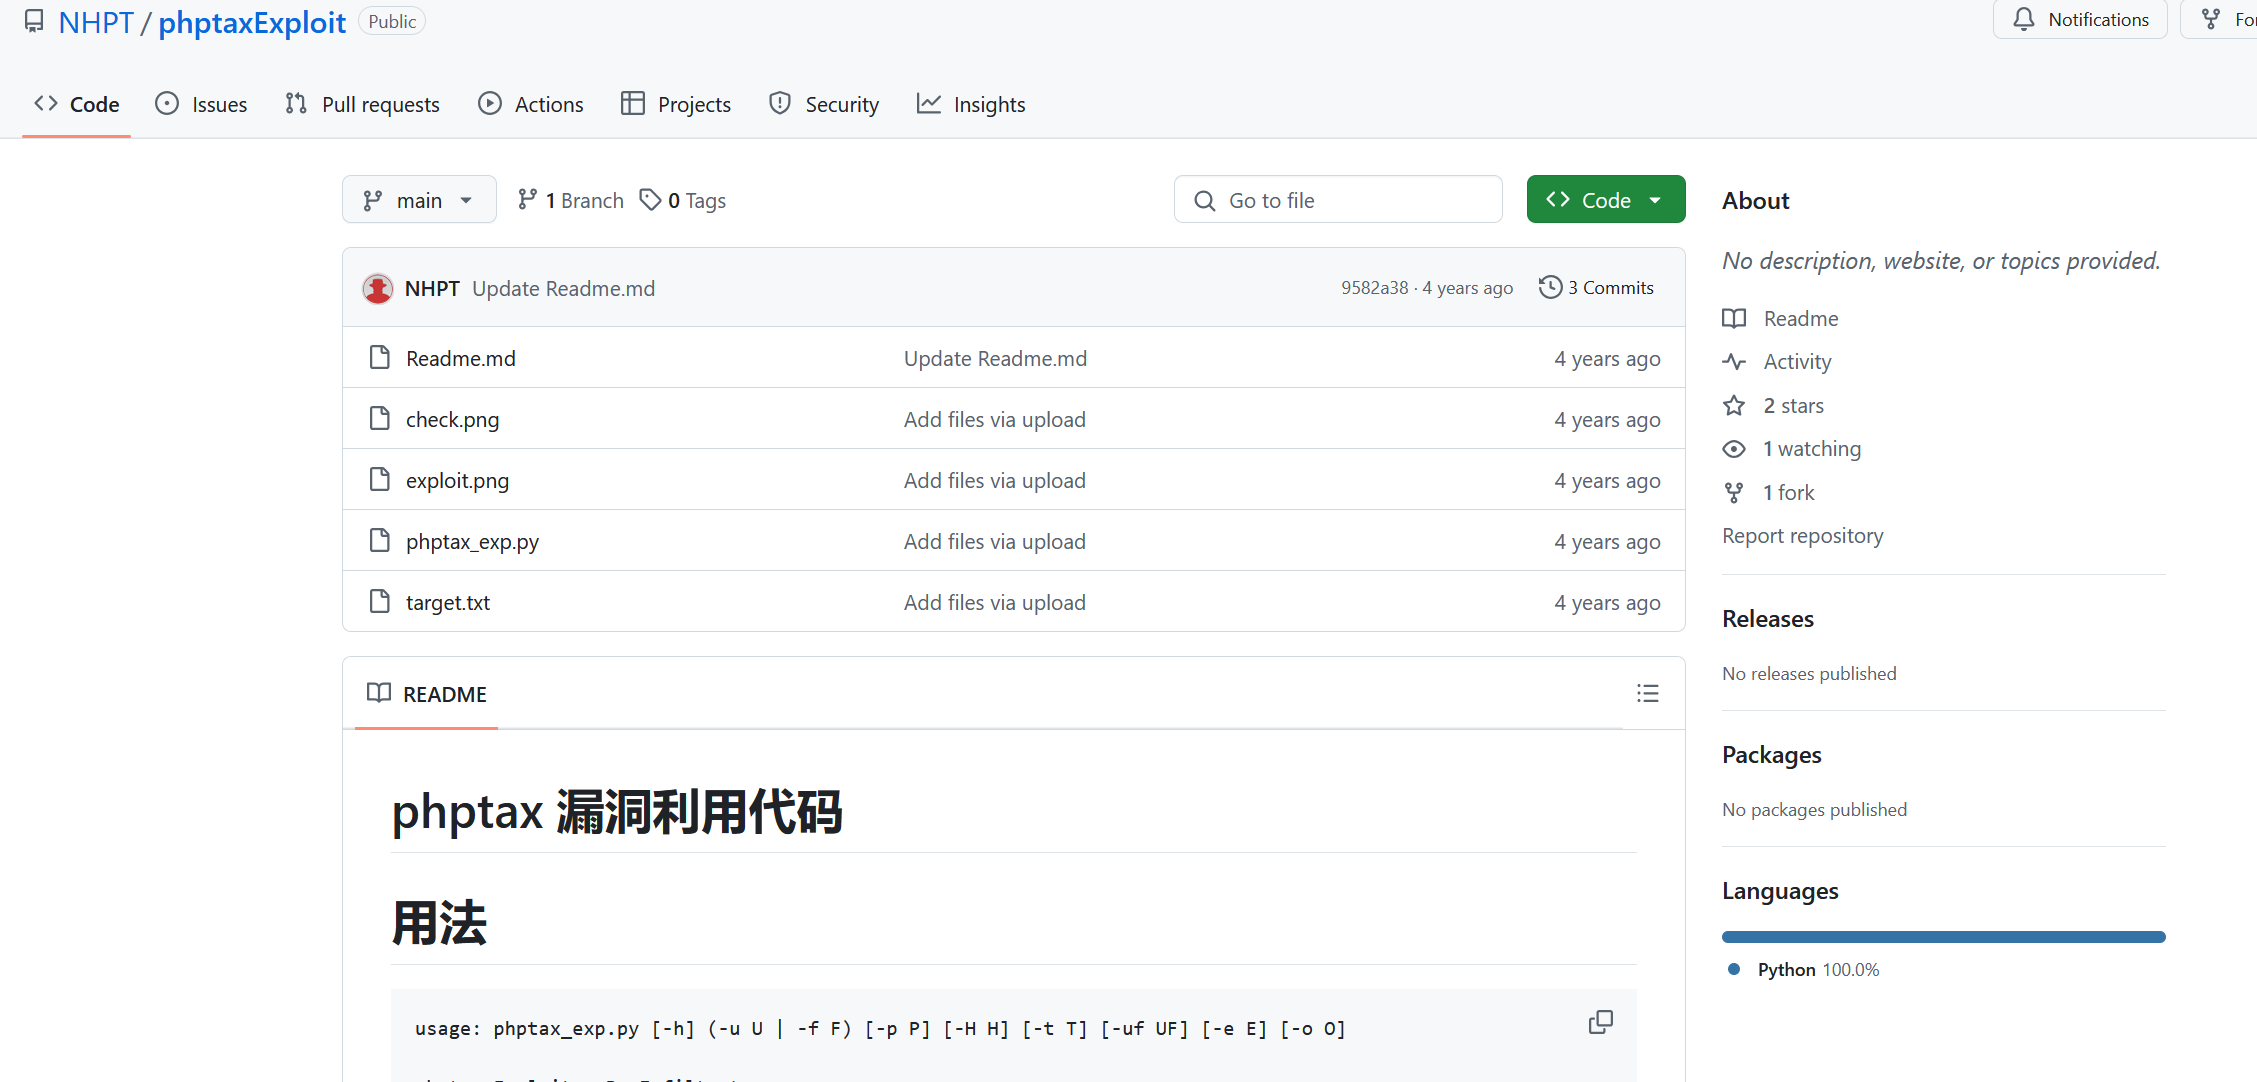Open the exploit.png file
Screen dimensions: 2257x1082
[x=457, y=480]
